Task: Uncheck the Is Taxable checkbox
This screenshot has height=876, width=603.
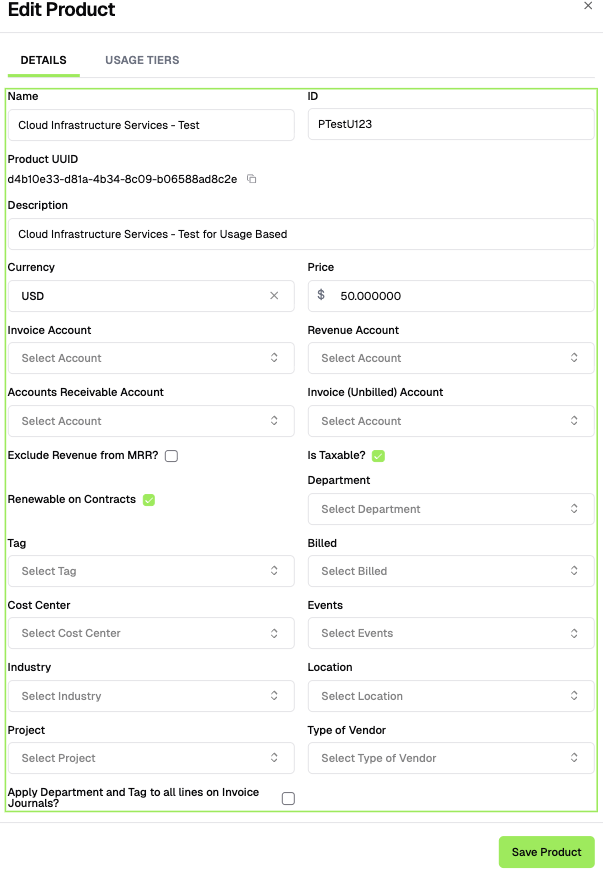Action: tap(378, 456)
